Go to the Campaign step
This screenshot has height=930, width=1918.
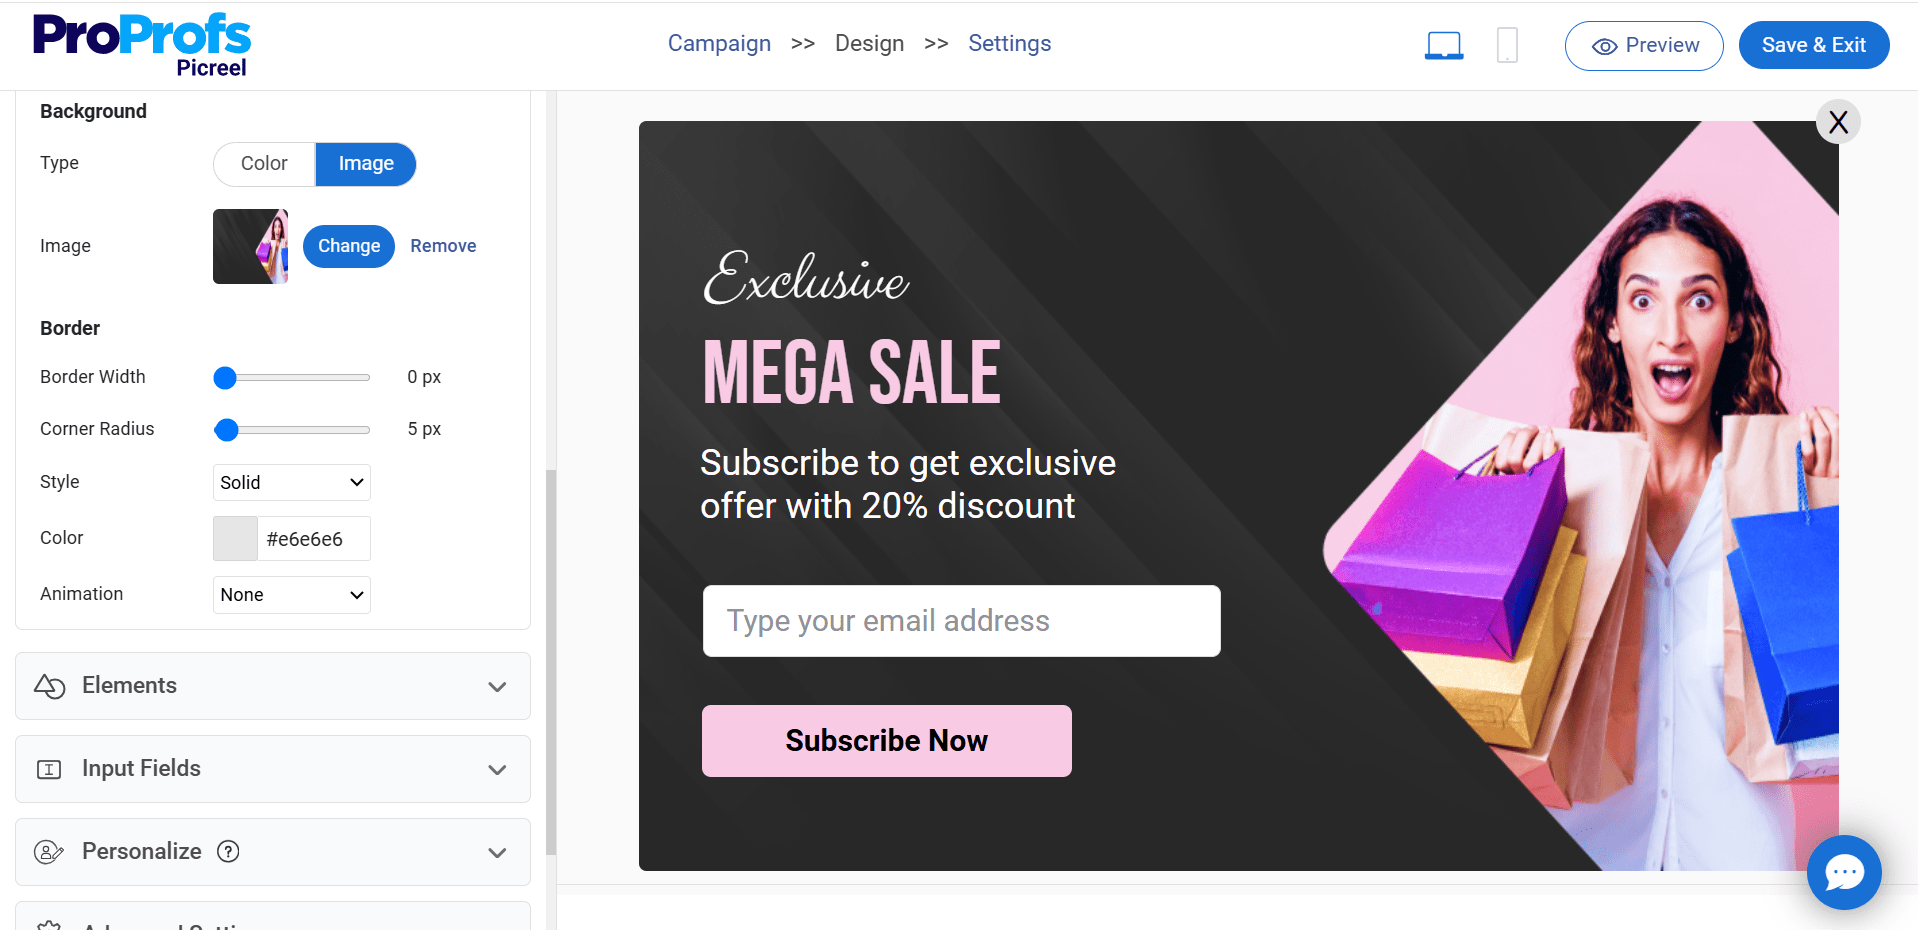pyautogui.click(x=719, y=44)
